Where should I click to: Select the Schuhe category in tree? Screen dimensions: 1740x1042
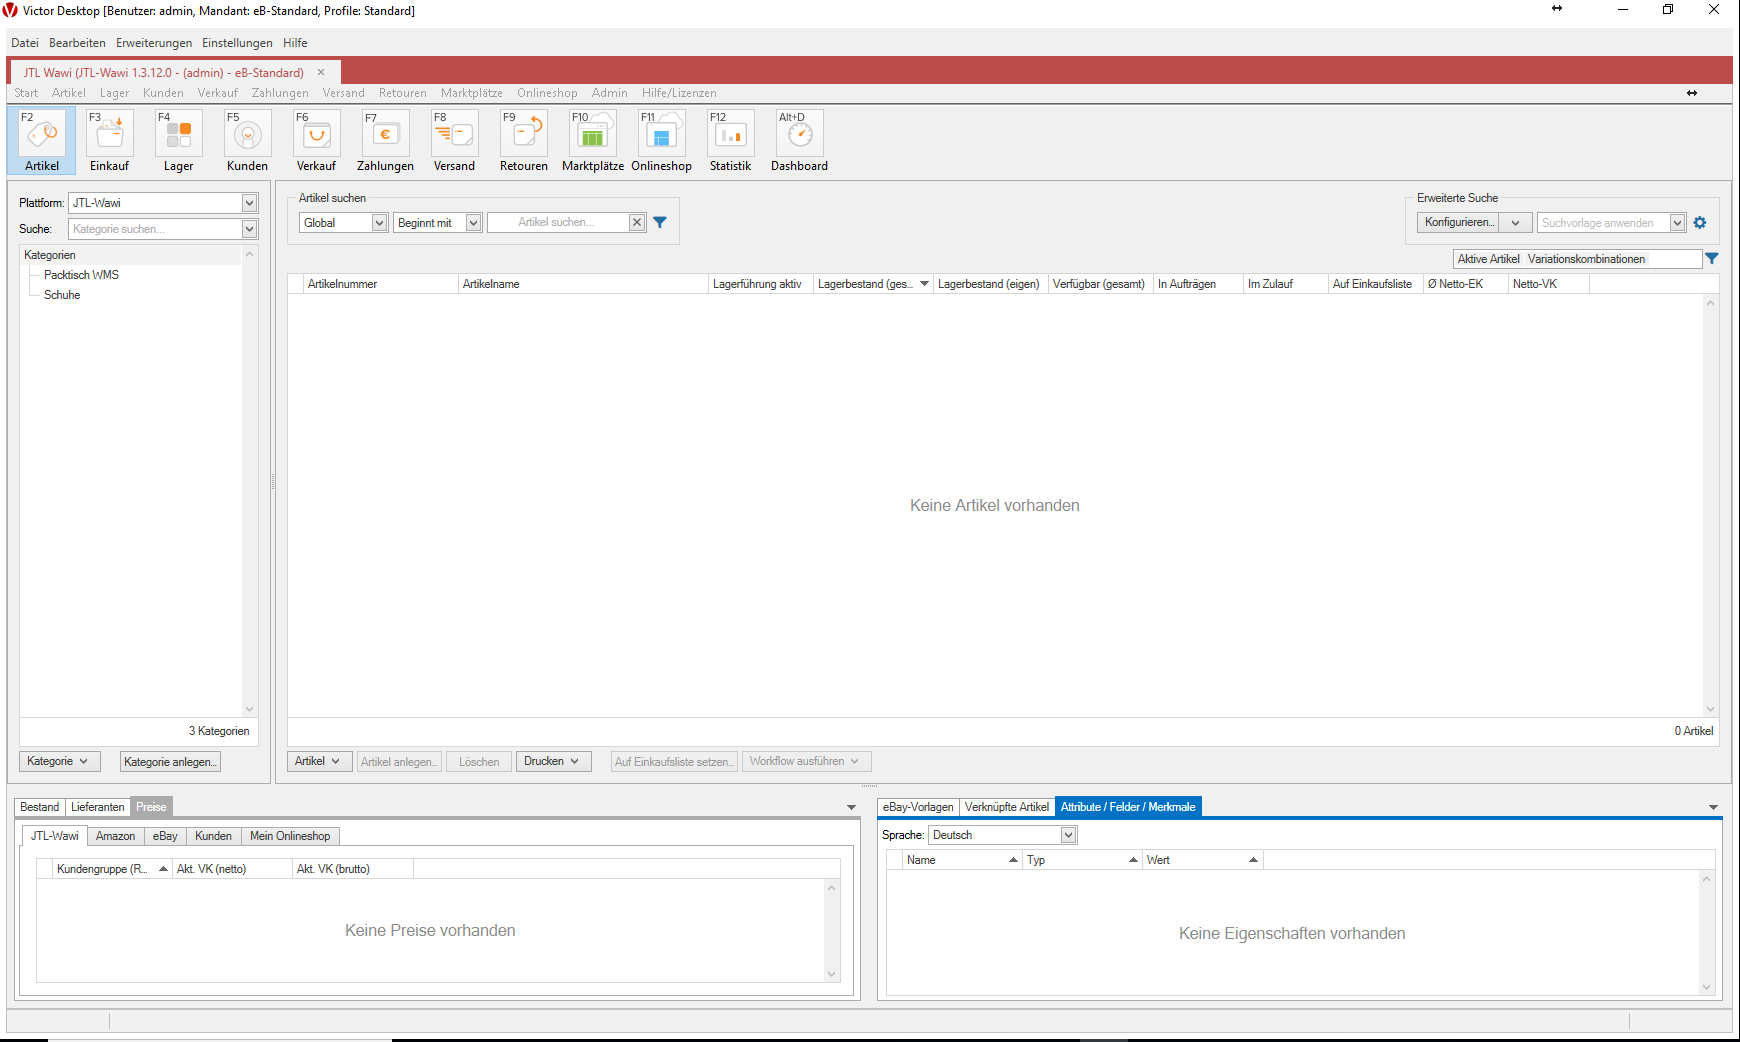(x=62, y=295)
